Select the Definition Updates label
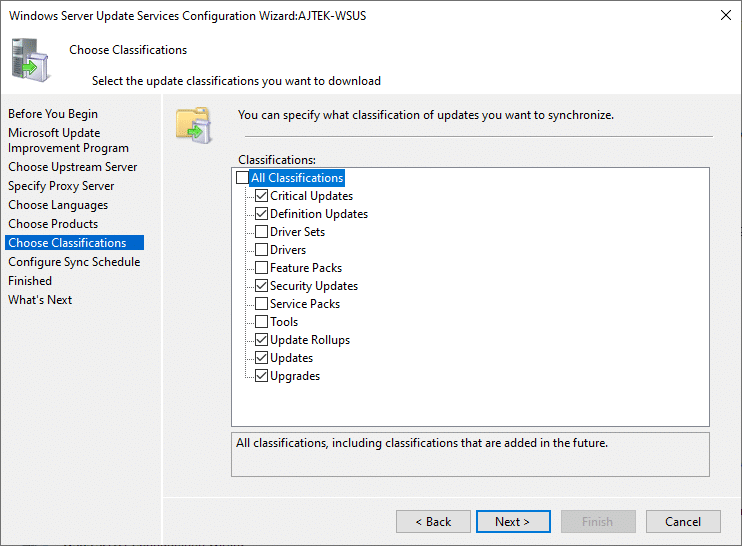Image resolution: width=742 pixels, height=546 pixels. 319,213
